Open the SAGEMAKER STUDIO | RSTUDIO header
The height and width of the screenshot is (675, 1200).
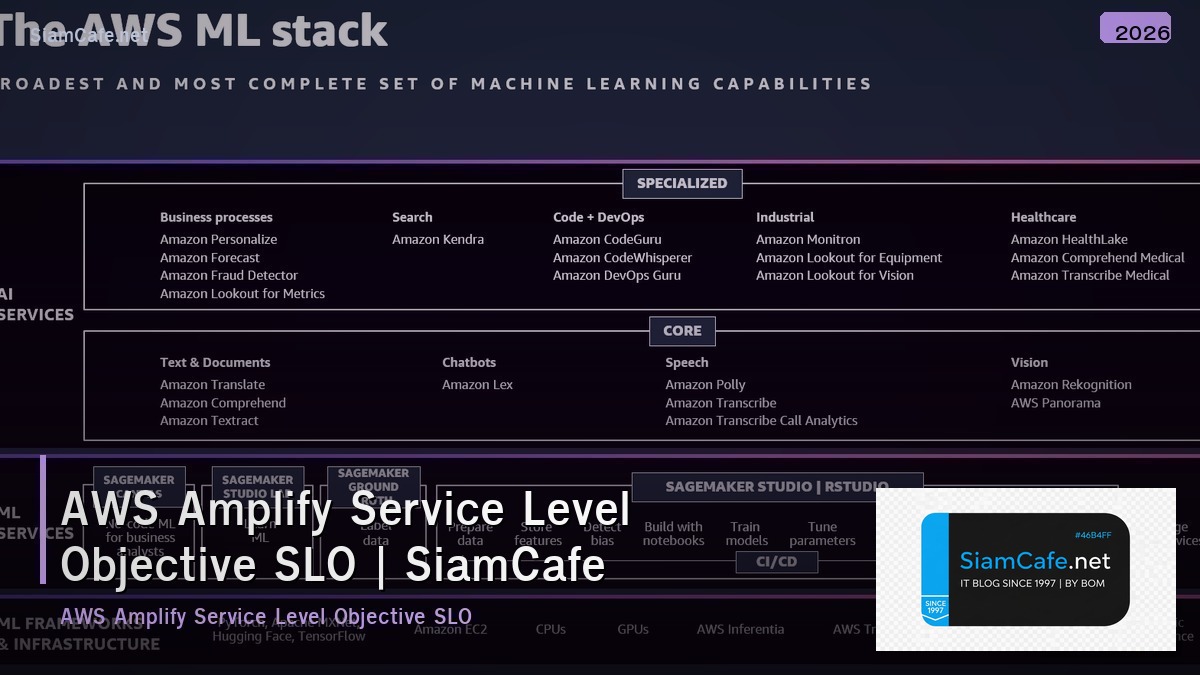[779, 487]
